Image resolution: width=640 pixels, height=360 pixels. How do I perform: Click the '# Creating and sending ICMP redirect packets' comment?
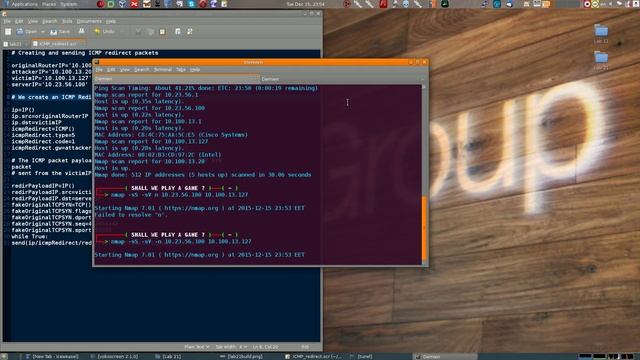tap(85, 53)
